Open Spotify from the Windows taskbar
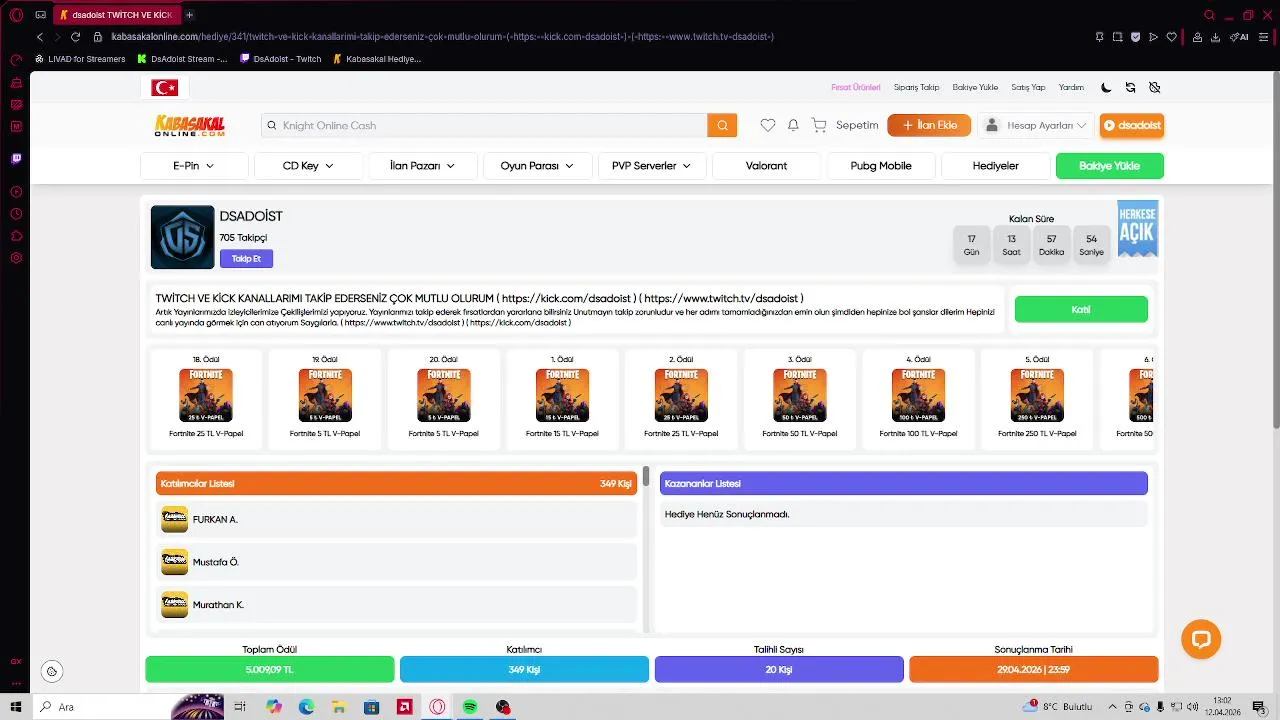Image resolution: width=1280 pixels, height=720 pixels. 470,707
